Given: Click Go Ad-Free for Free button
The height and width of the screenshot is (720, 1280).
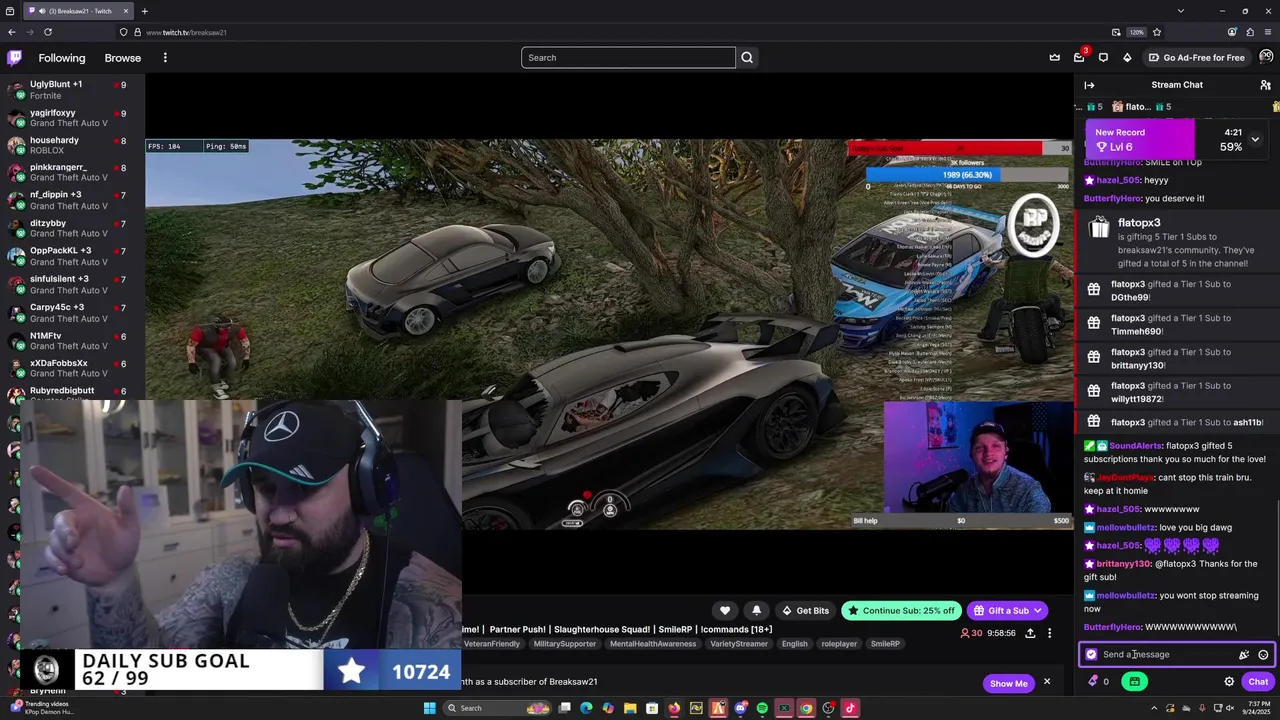Looking at the screenshot, I should click(1196, 58).
